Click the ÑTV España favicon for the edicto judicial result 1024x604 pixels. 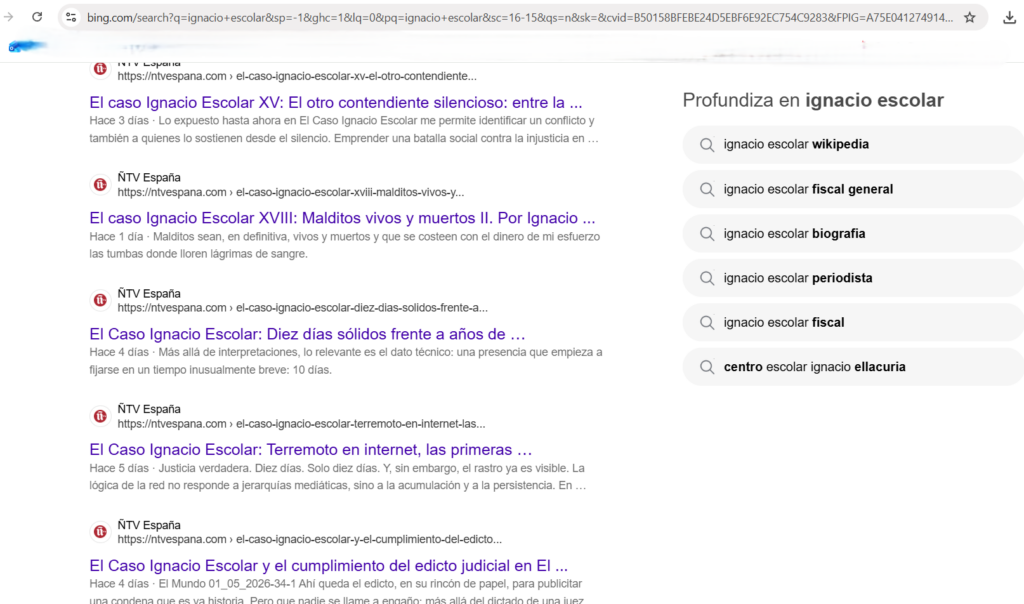tap(100, 532)
